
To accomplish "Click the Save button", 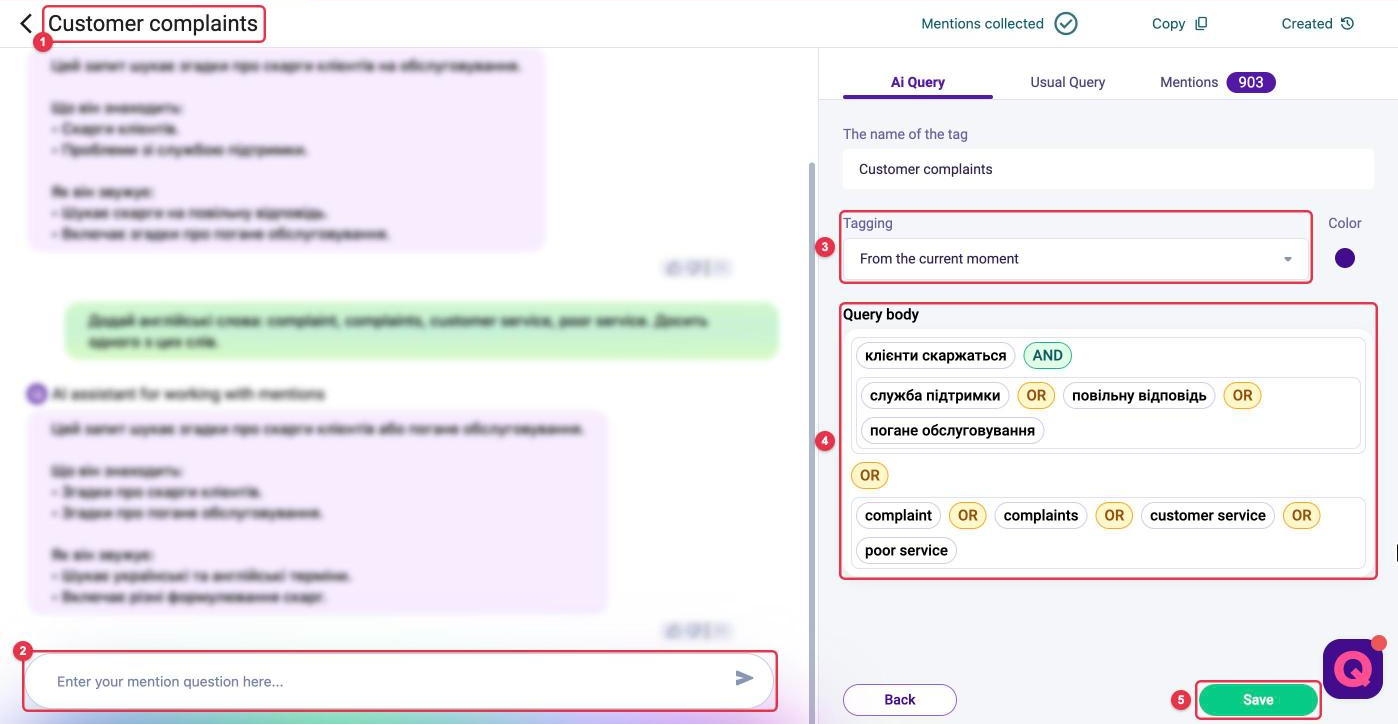I will (1258, 700).
